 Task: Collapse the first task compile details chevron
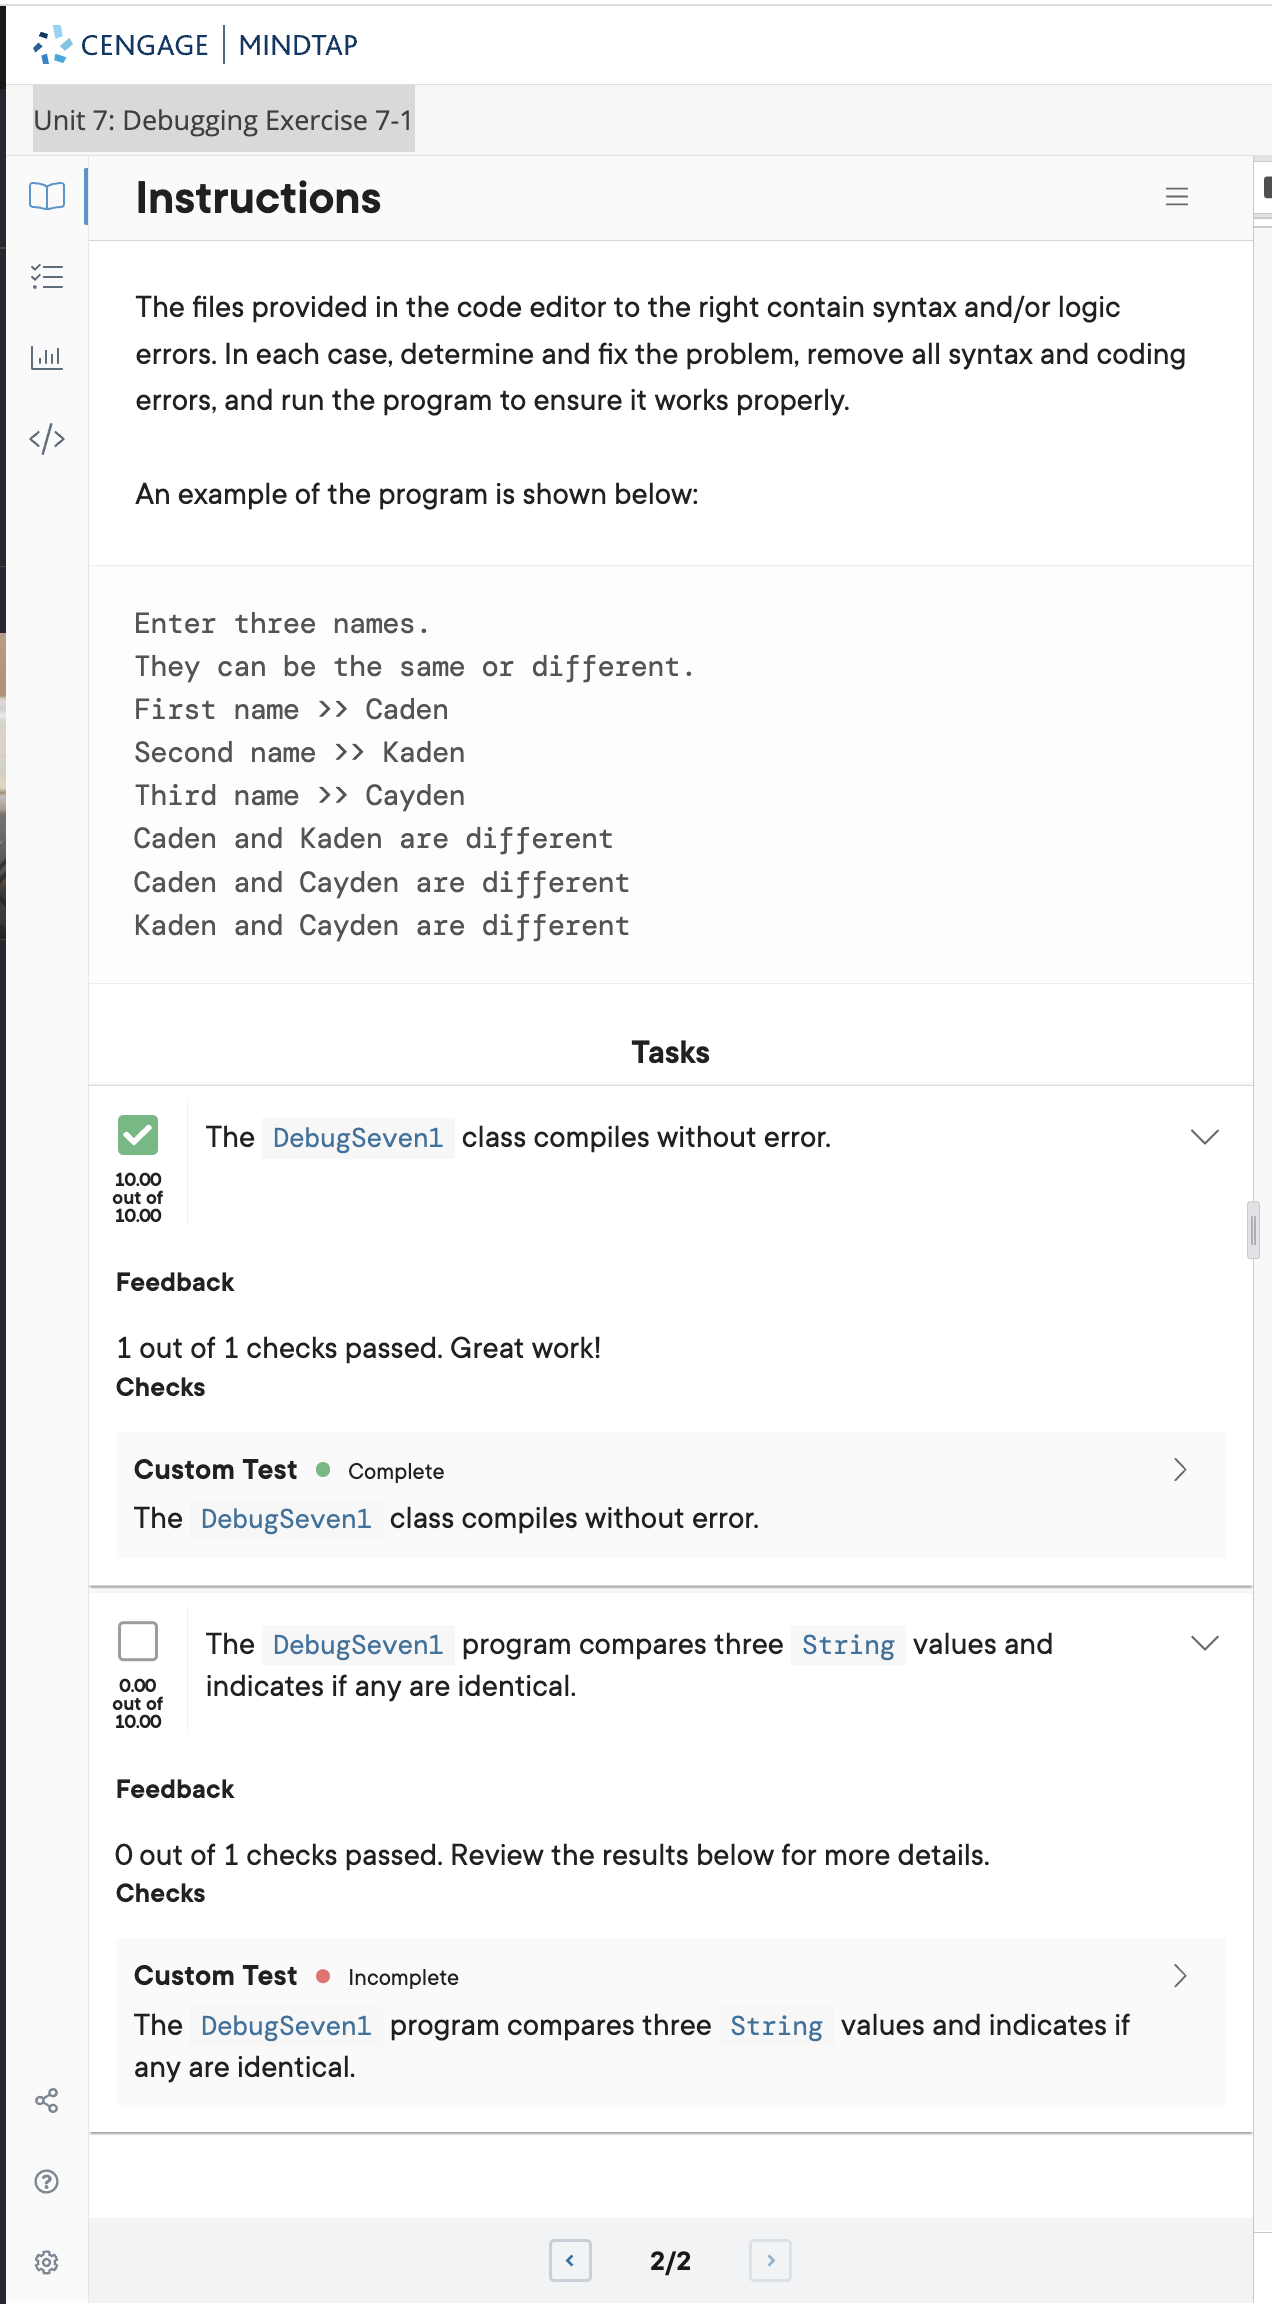click(1205, 1137)
